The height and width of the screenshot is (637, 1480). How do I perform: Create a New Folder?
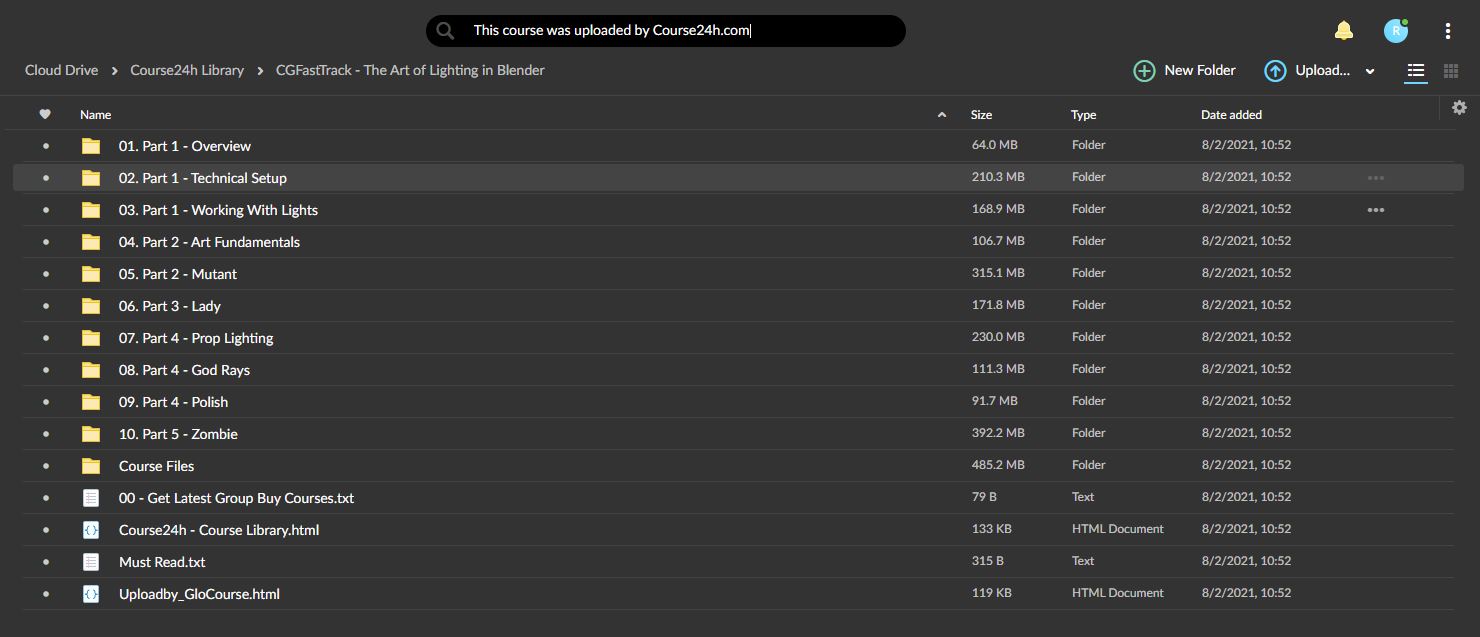click(x=1184, y=70)
